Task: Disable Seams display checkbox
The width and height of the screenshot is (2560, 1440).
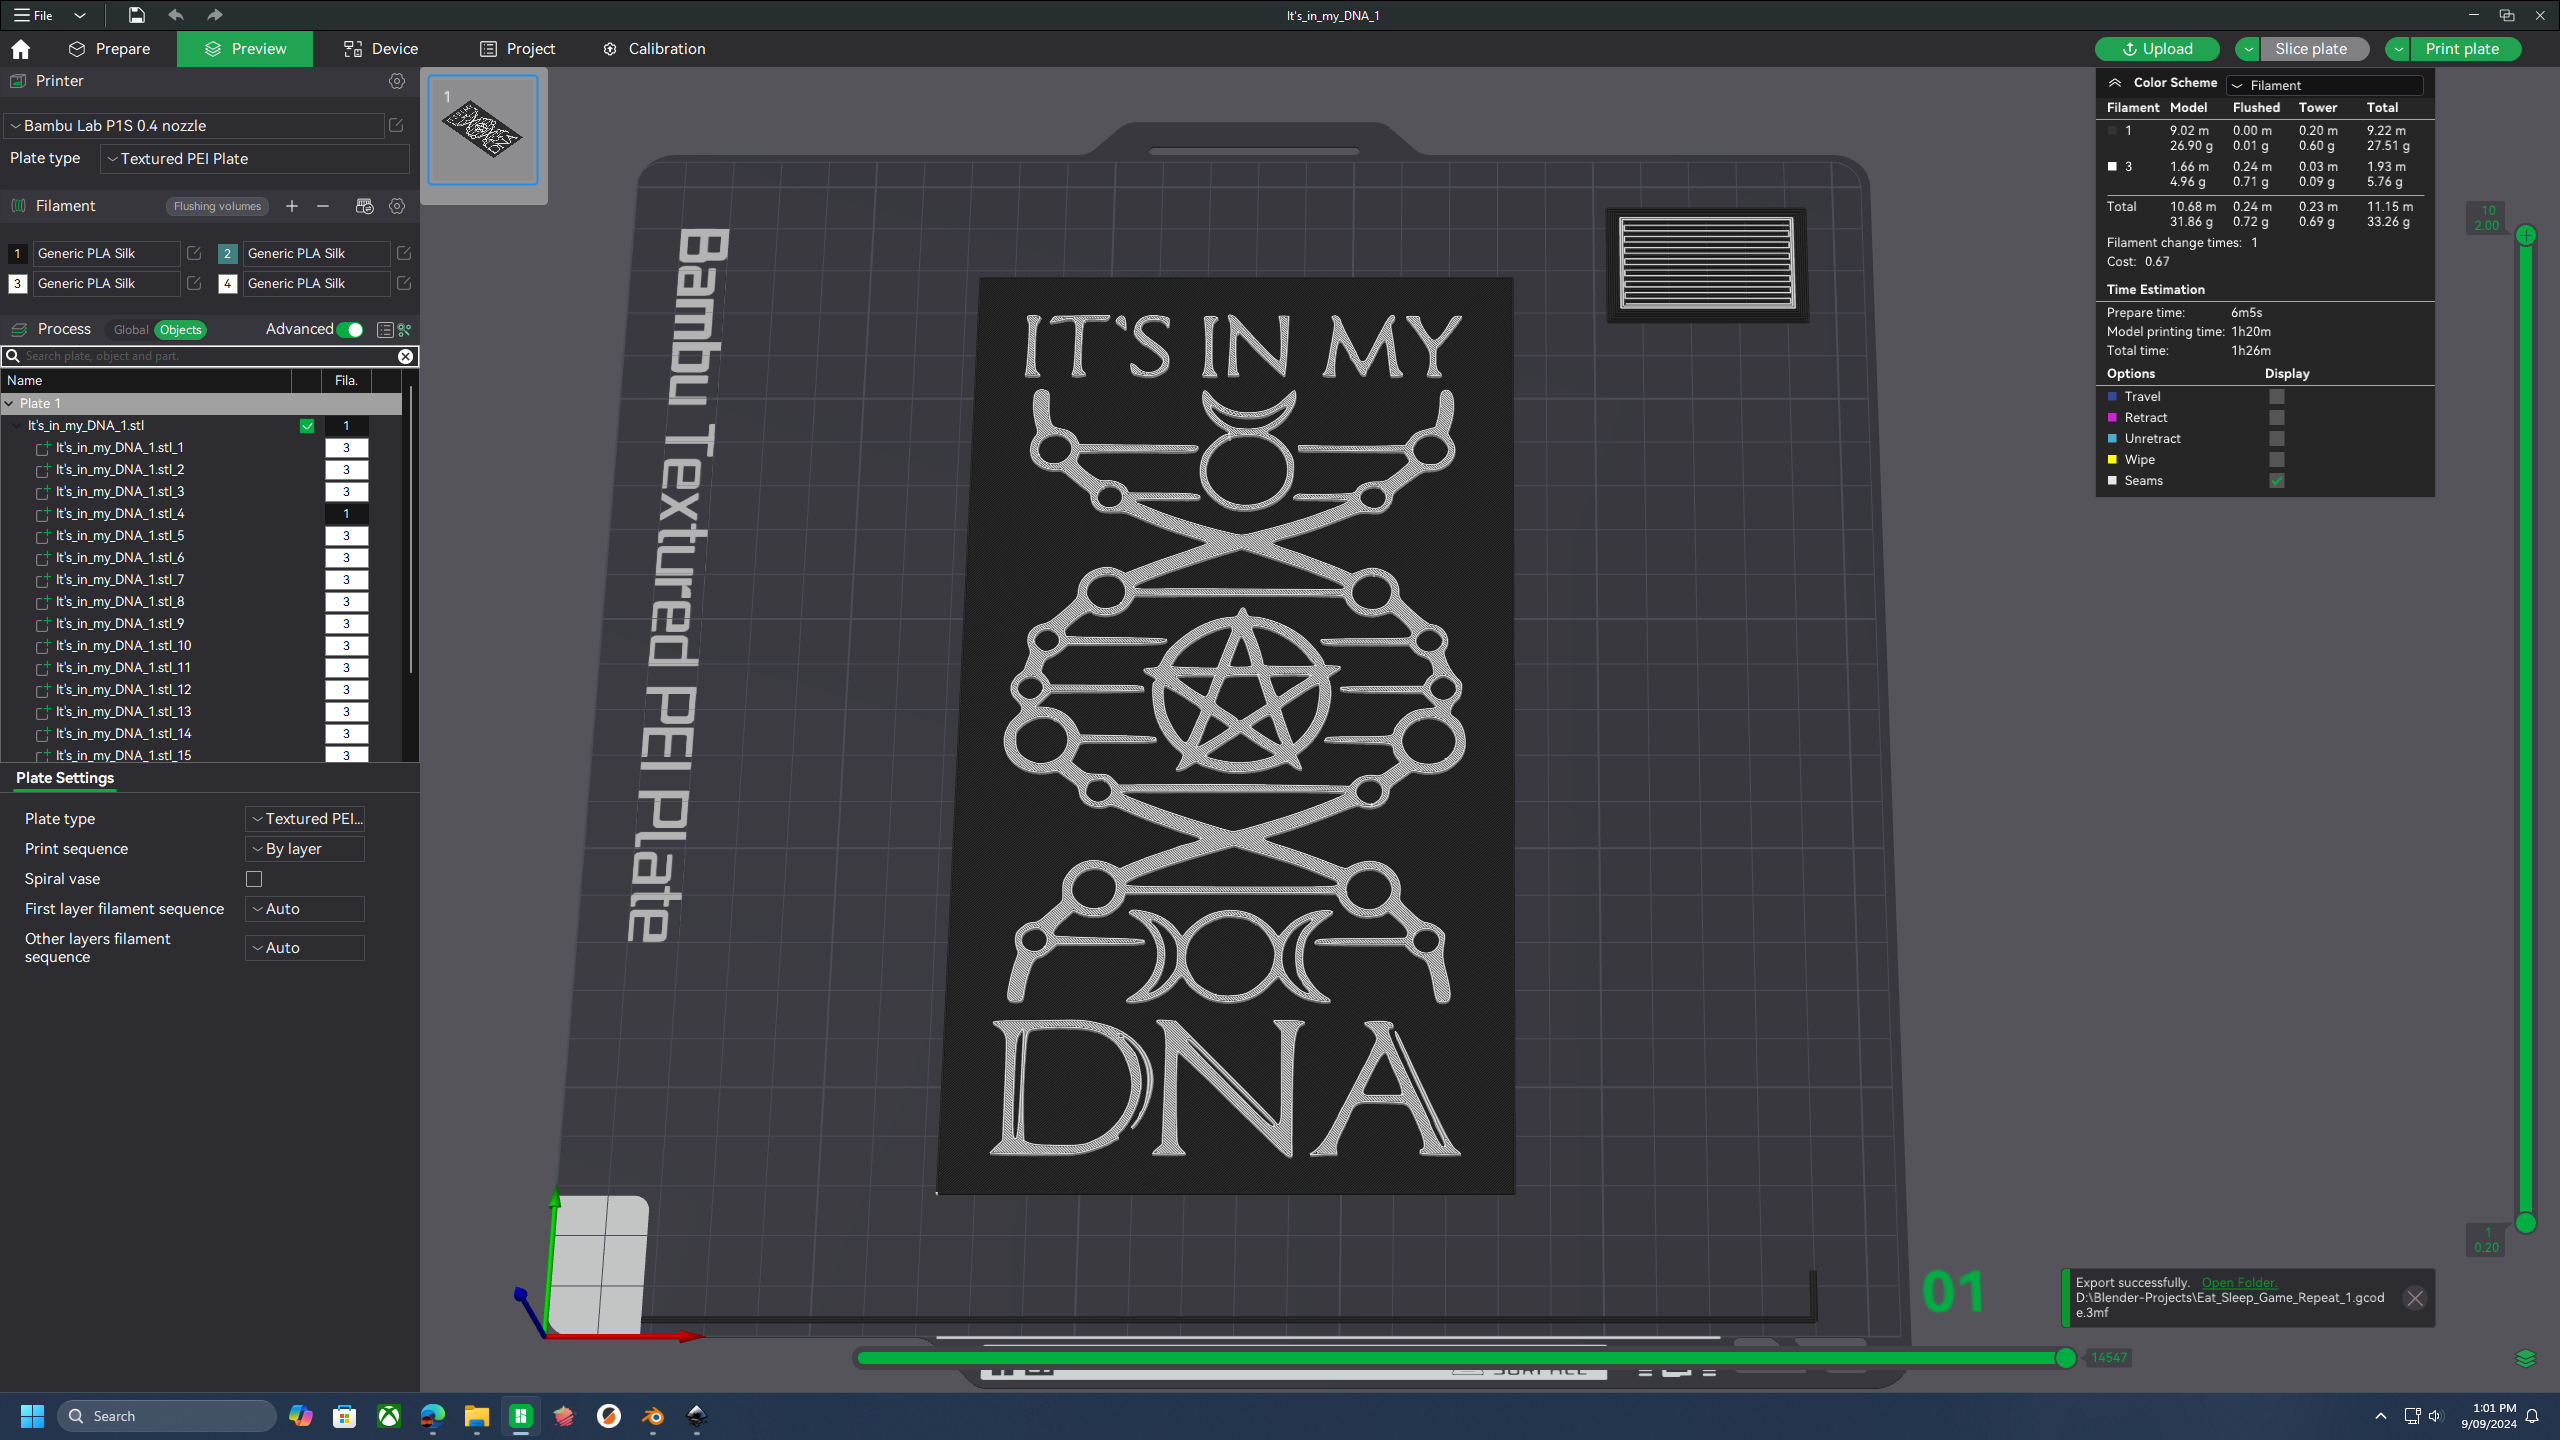Action: 2277,481
